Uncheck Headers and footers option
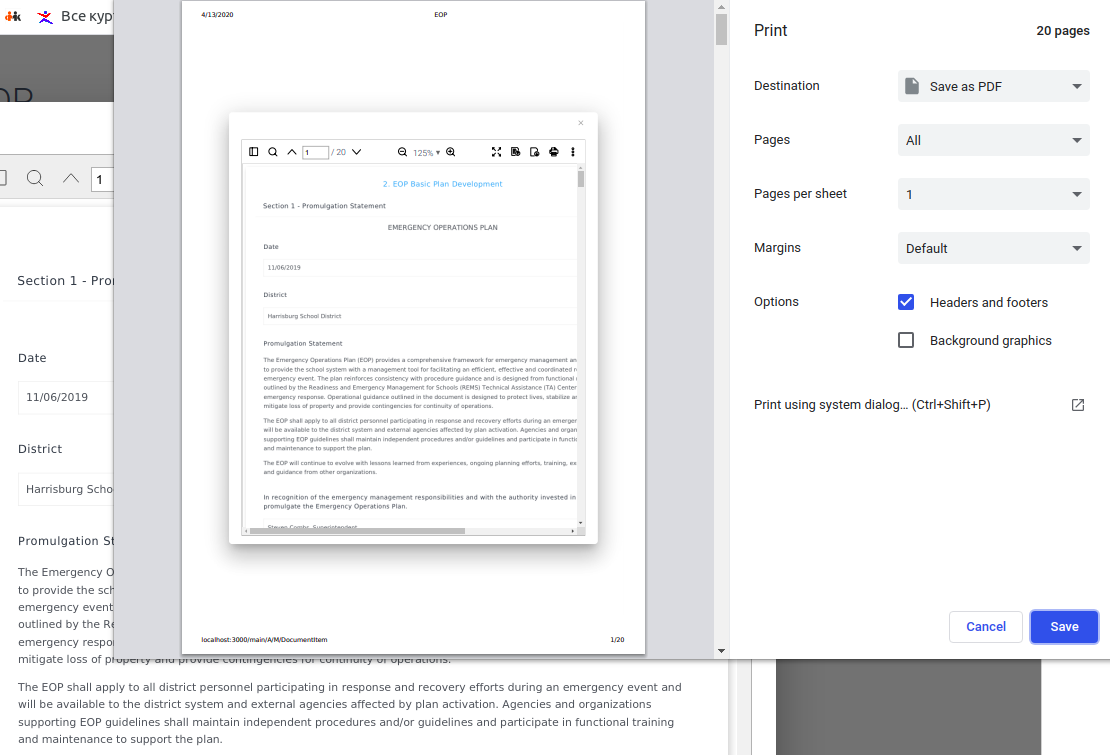1110x755 pixels. point(905,302)
